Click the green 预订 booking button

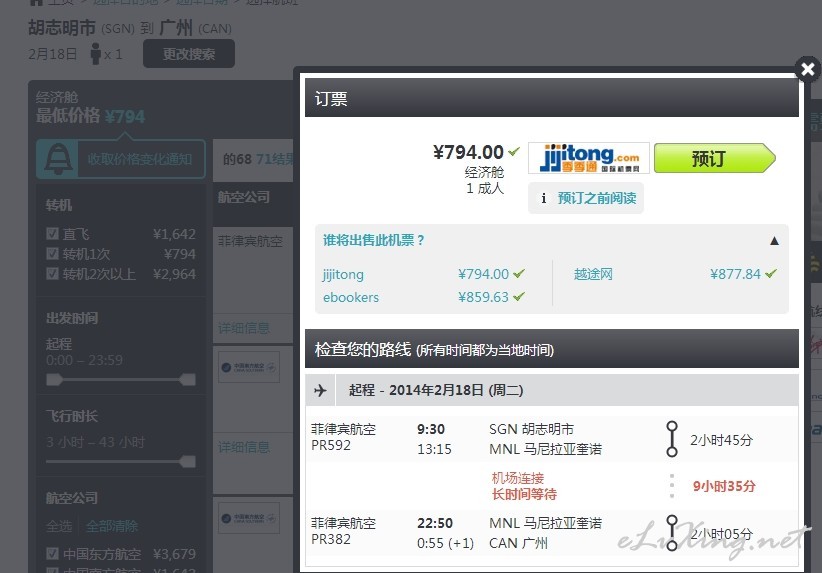715,158
